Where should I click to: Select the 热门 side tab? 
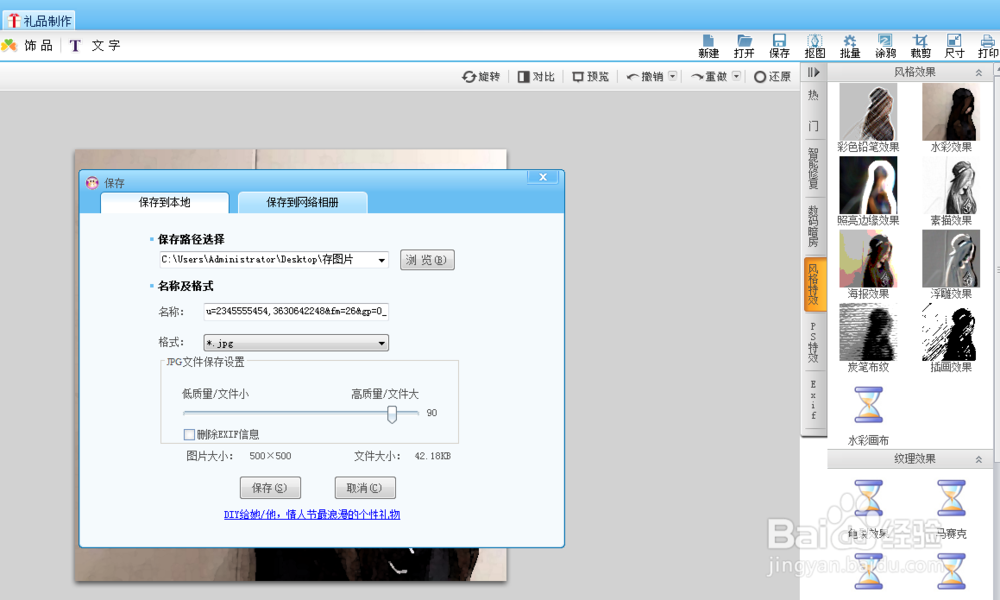tap(813, 110)
